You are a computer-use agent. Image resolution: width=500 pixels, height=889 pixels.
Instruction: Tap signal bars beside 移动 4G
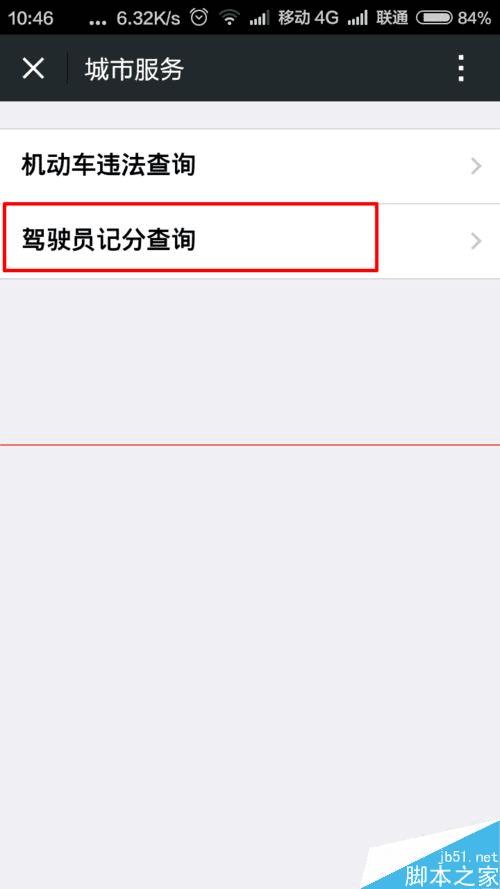click(x=259, y=18)
